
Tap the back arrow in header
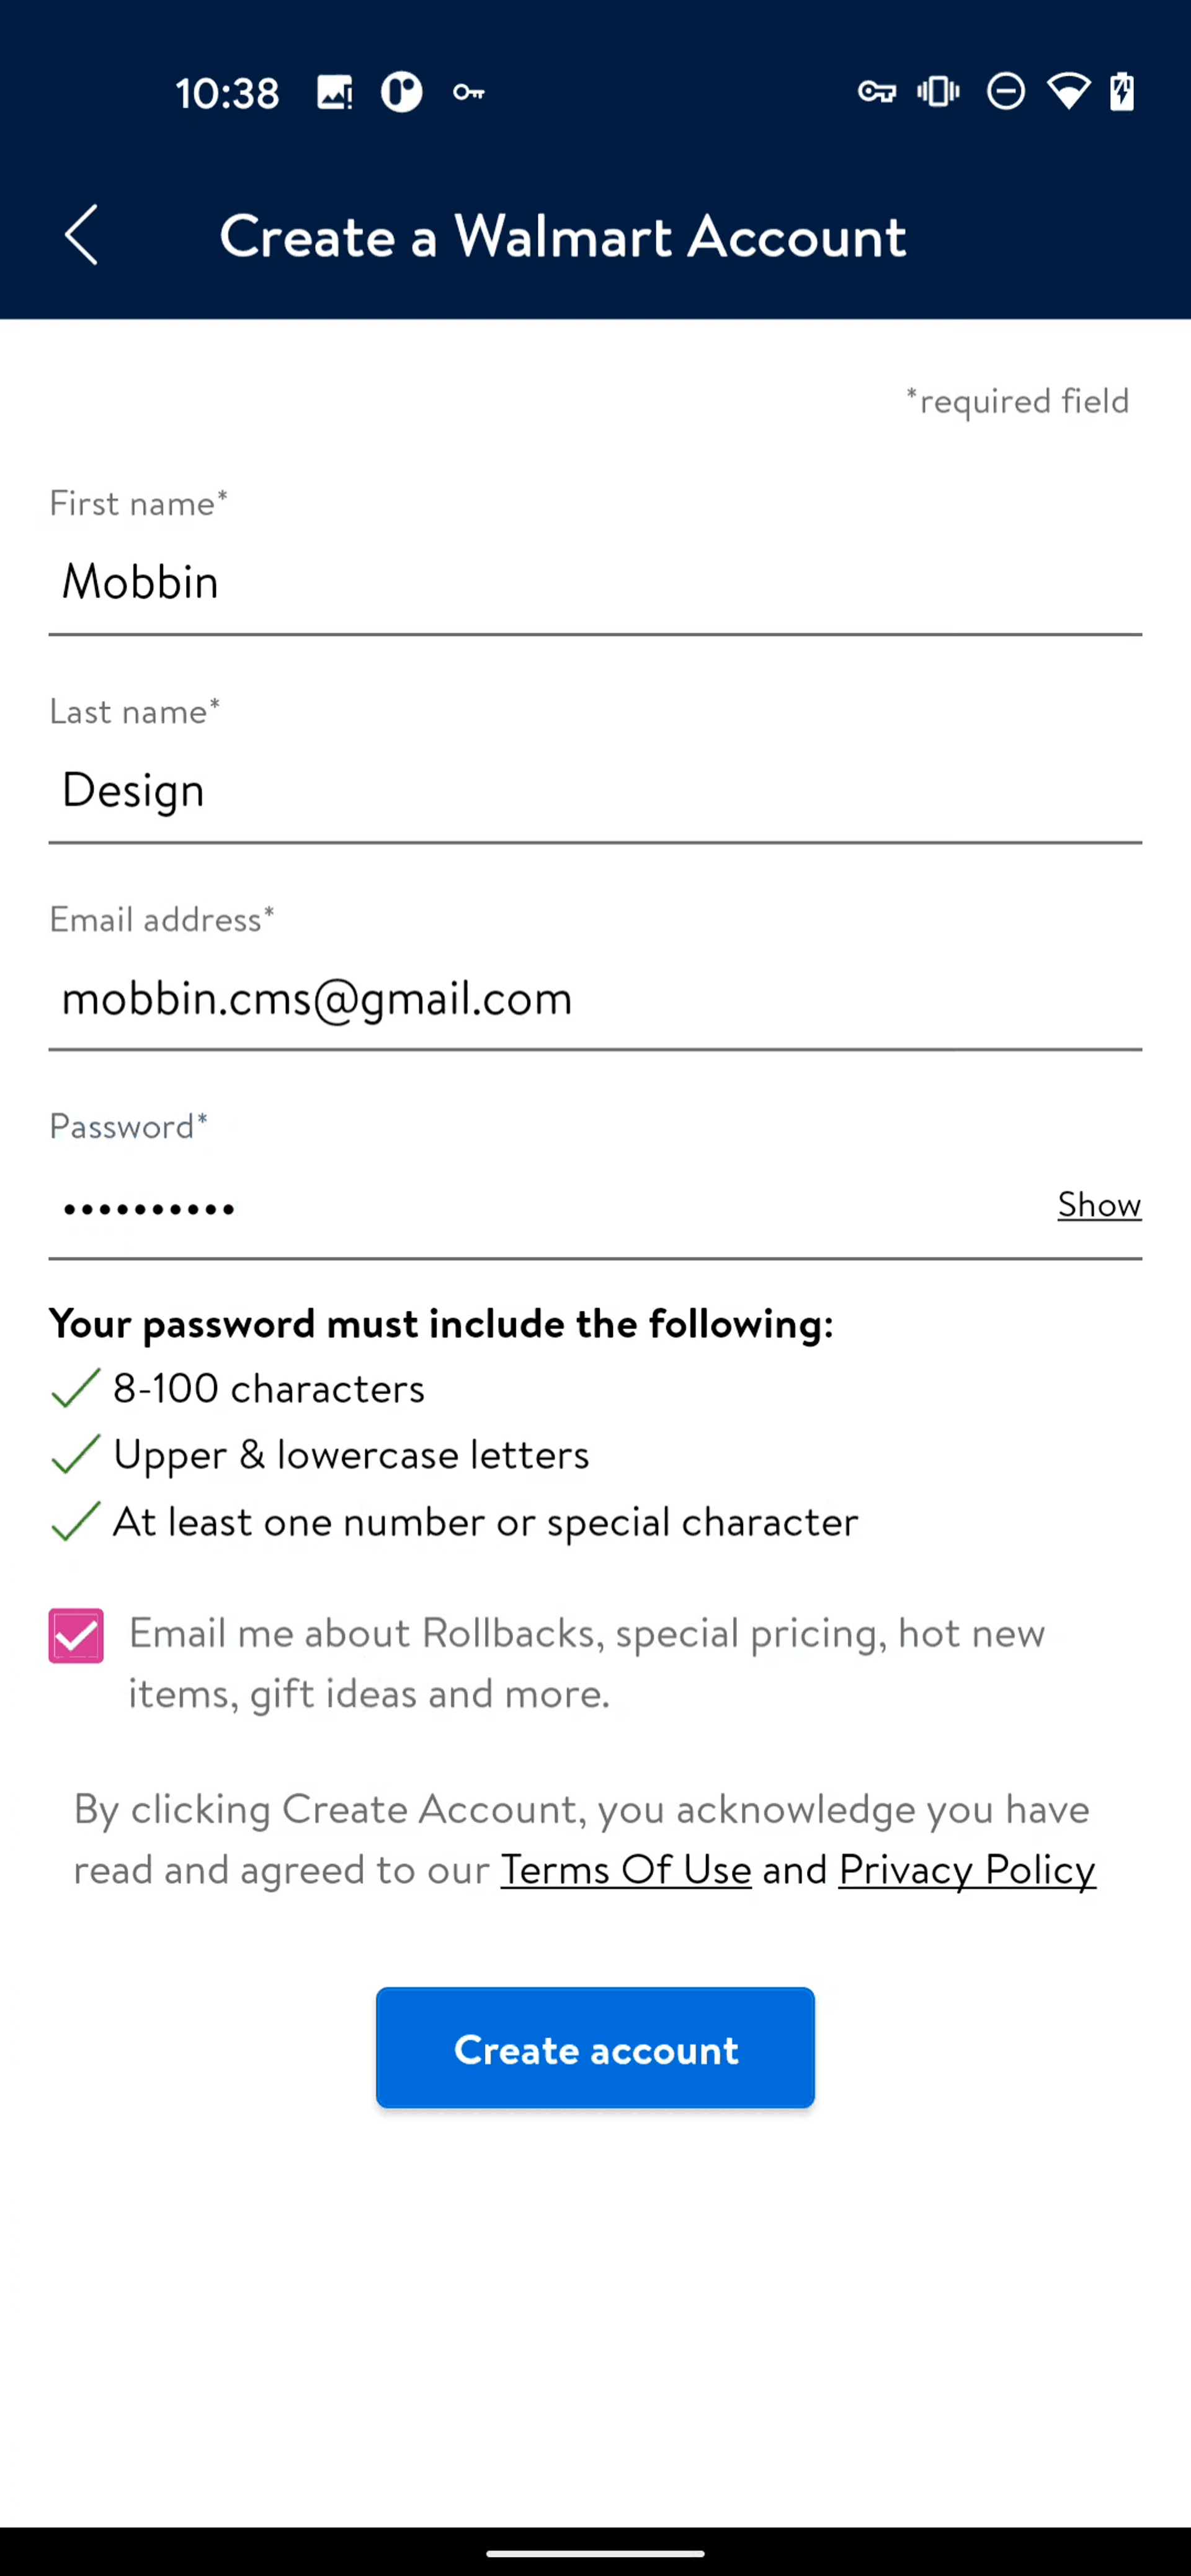click(82, 235)
